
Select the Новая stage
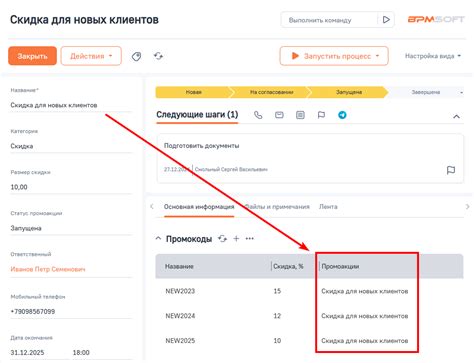click(x=193, y=92)
